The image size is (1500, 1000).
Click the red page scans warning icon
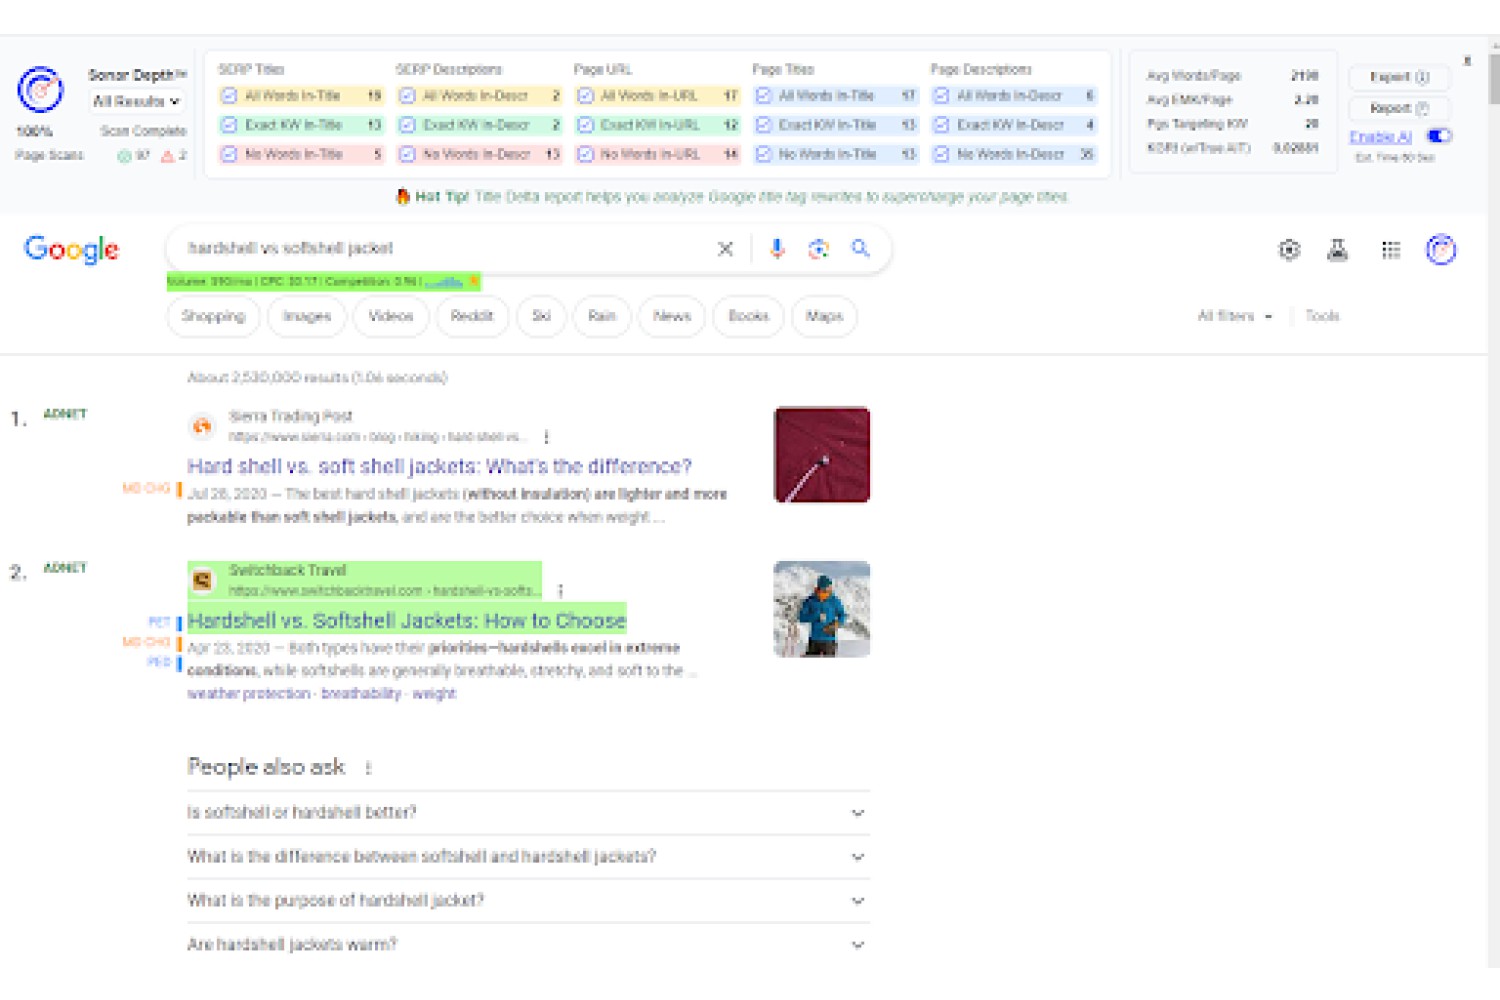pyautogui.click(x=167, y=156)
